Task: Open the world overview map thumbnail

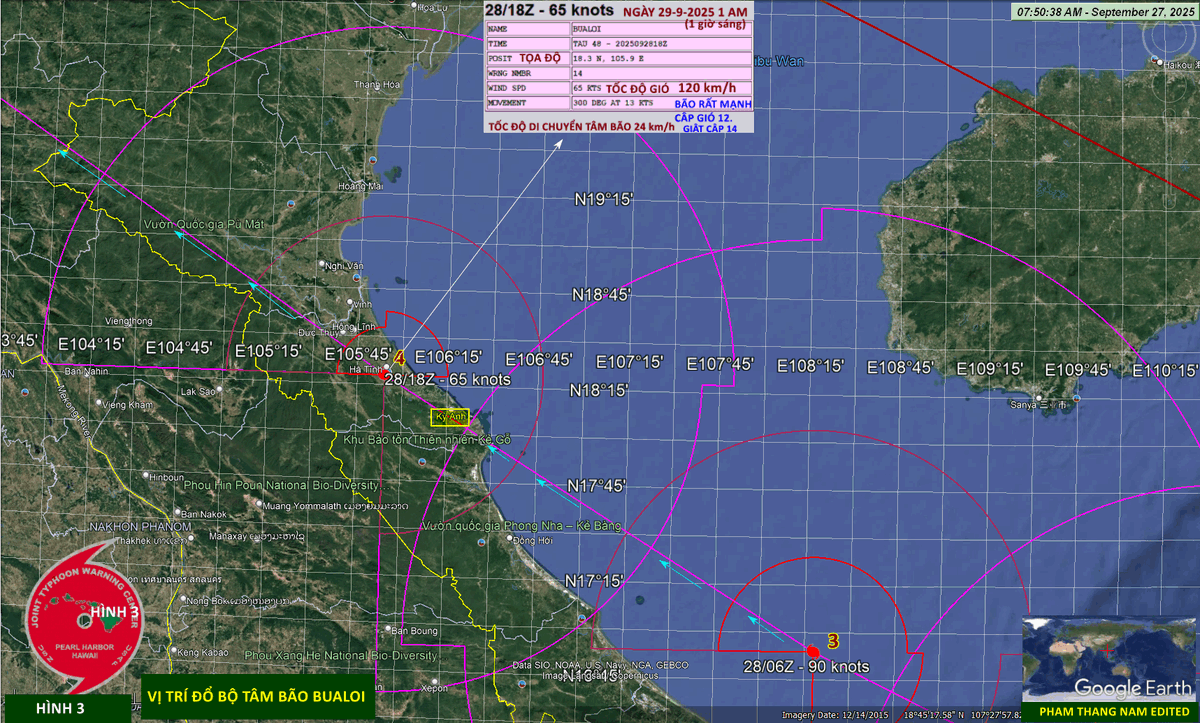Action: [x=1108, y=658]
